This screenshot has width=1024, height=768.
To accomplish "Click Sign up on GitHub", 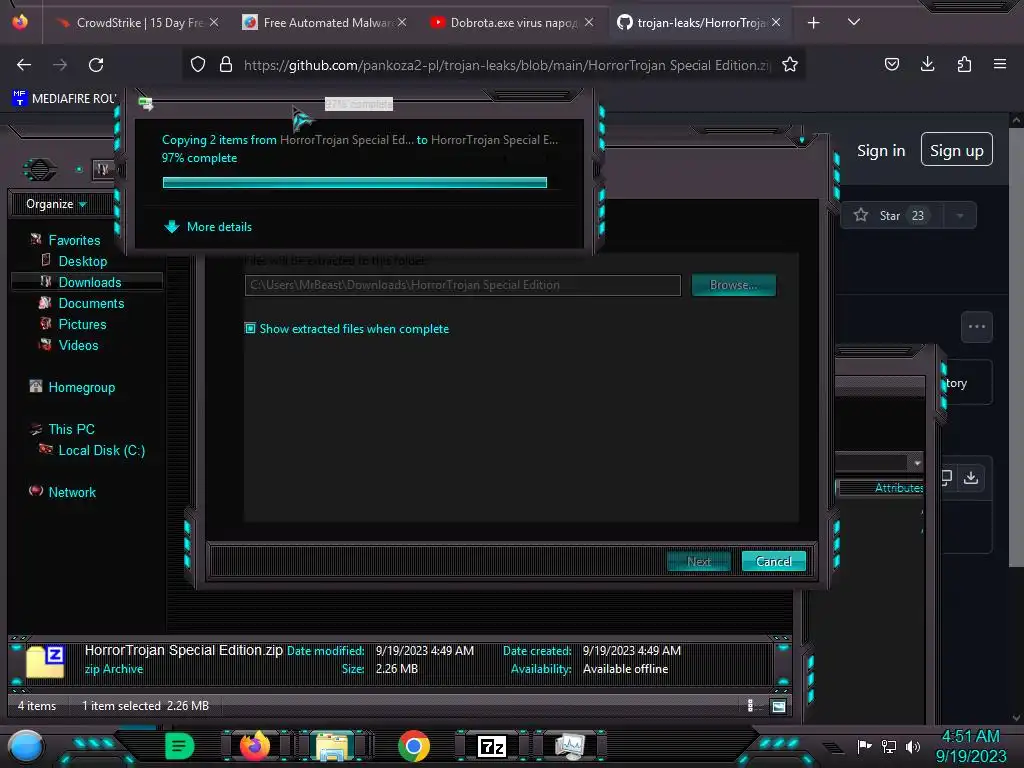I will [x=957, y=150].
